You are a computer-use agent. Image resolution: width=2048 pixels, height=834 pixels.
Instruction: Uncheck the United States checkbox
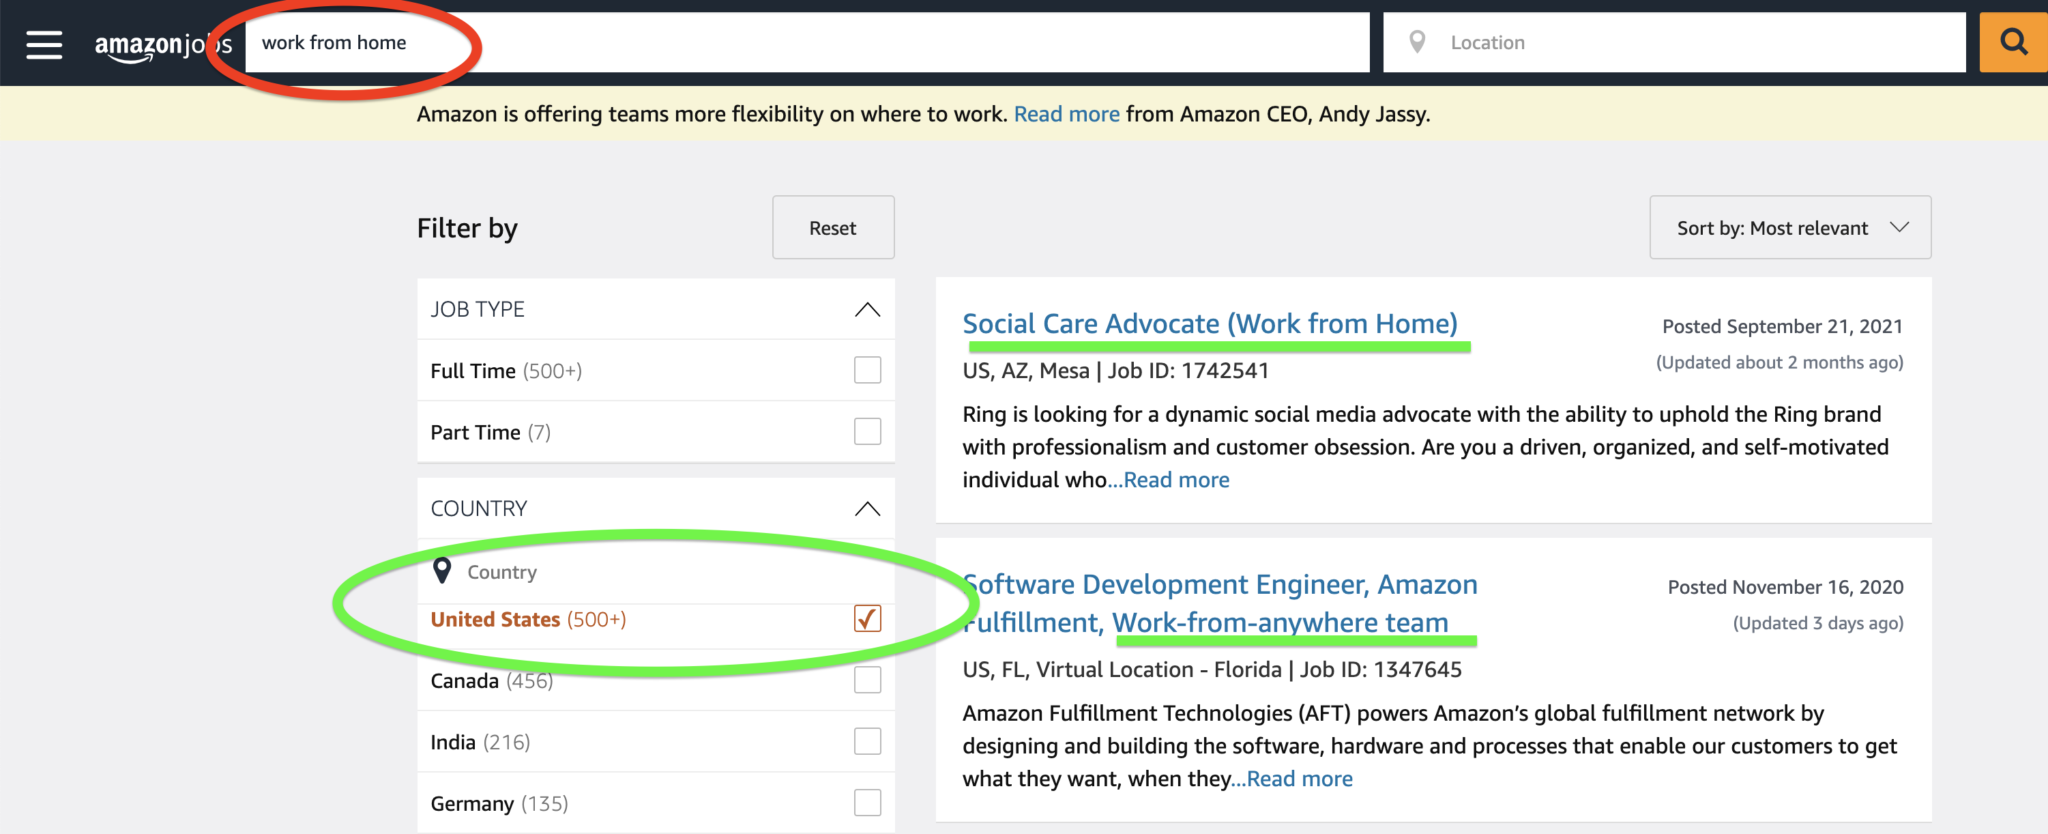pyautogui.click(x=868, y=619)
